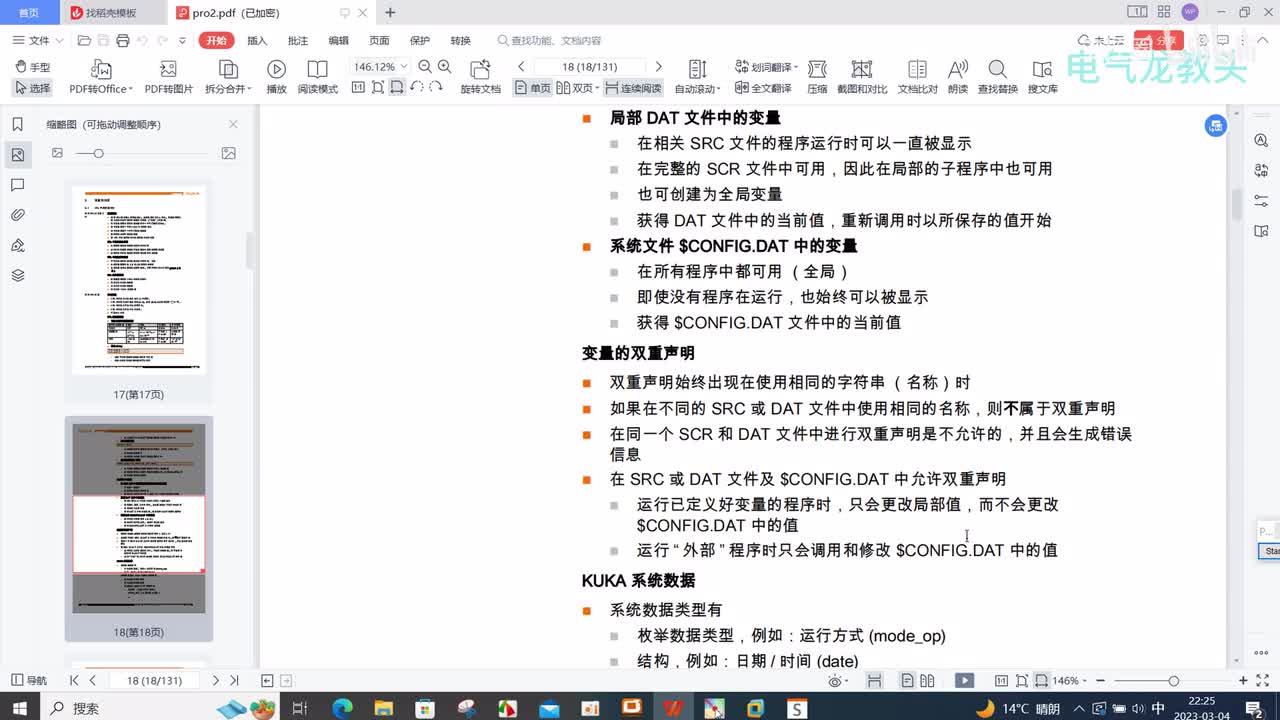Image resolution: width=1280 pixels, height=720 pixels.
Task: Start slideshow with the 播放 button
Action: [x=276, y=77]
